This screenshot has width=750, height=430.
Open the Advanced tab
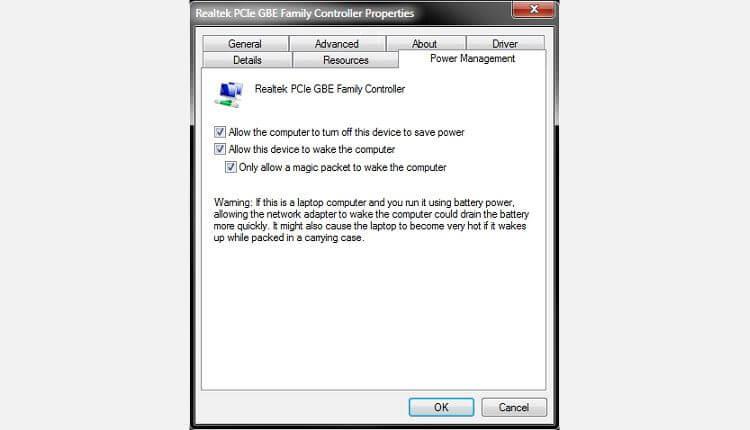point(337,44)
